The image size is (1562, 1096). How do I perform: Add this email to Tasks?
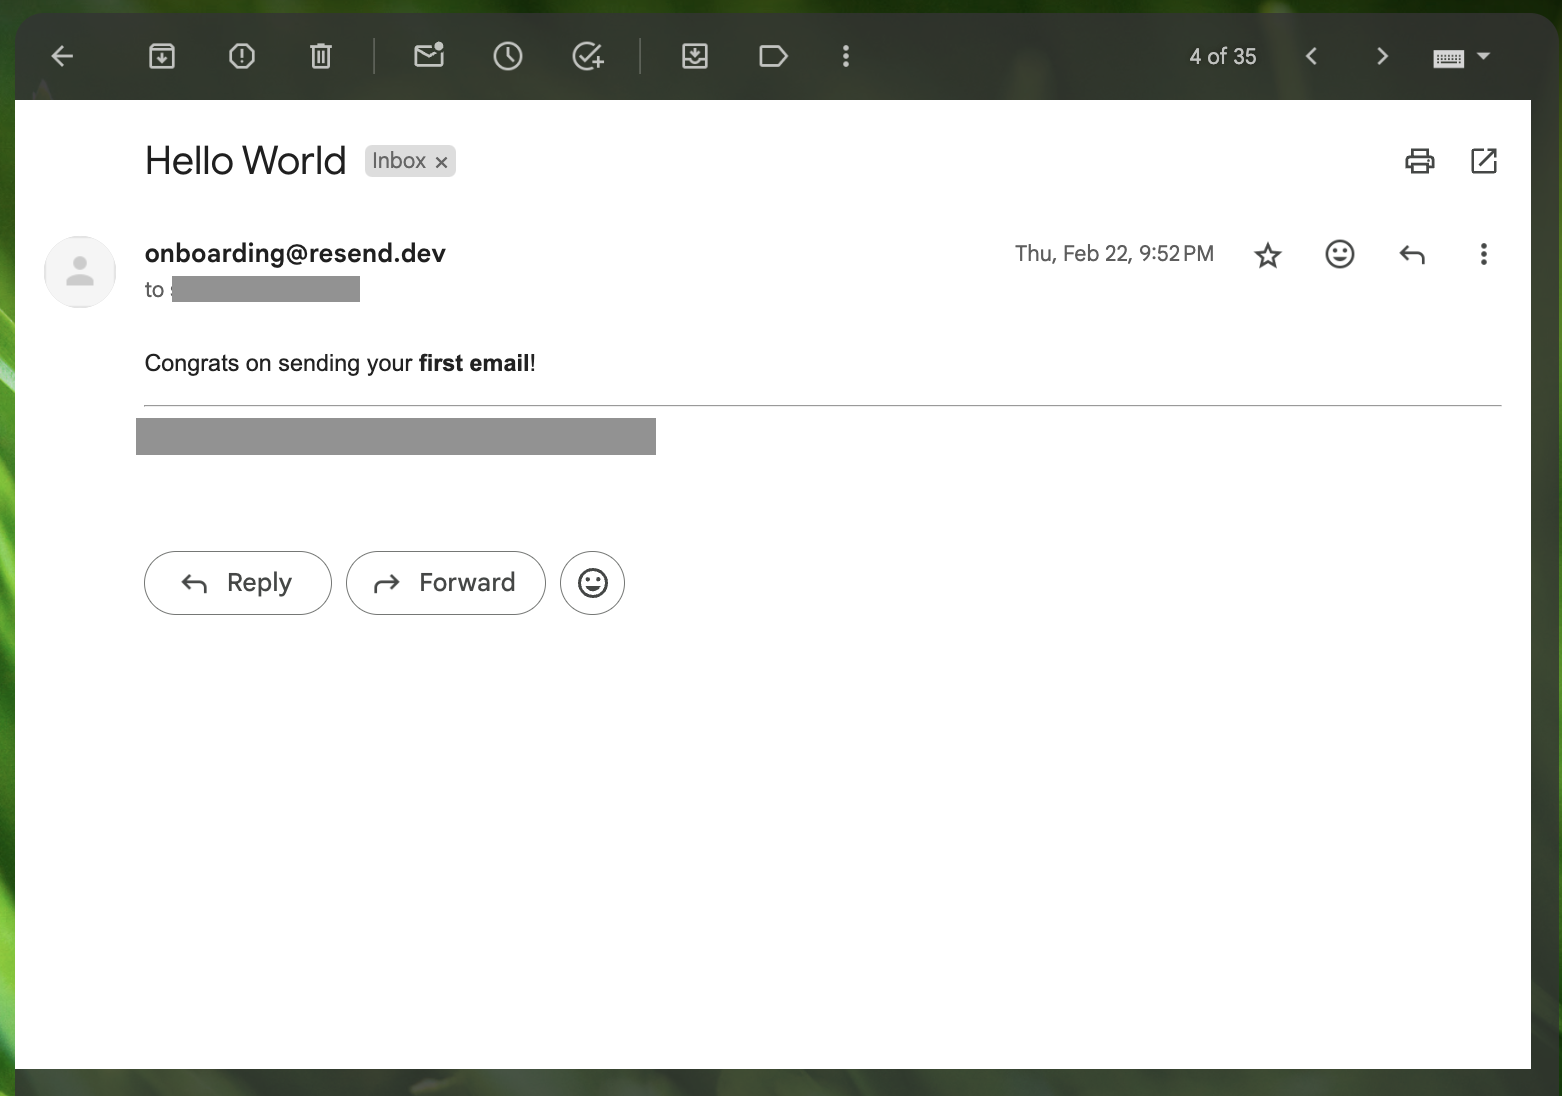pyautogui.click(x=589, y=56)
